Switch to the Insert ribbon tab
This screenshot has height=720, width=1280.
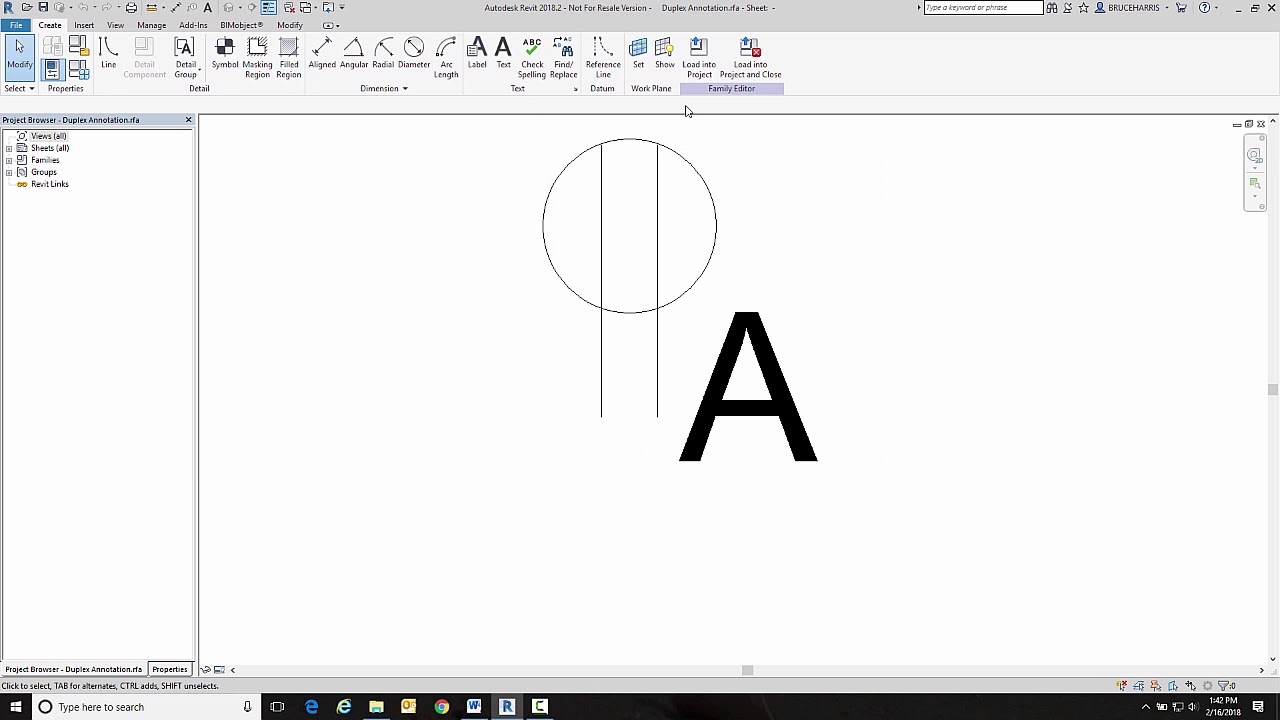click(x=84, y=25)
